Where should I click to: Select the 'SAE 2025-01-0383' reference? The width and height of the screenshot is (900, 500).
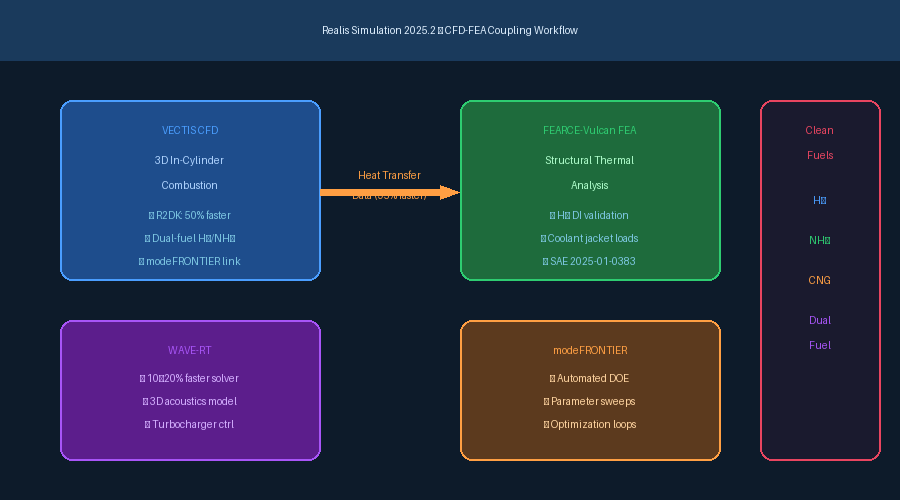(x=589, y=261)
